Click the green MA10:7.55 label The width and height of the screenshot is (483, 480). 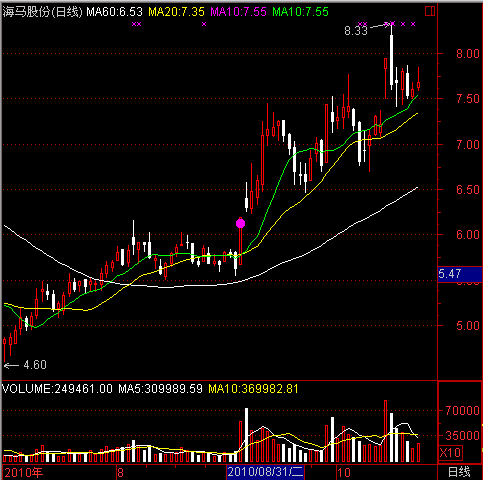(x=300, y=12)
